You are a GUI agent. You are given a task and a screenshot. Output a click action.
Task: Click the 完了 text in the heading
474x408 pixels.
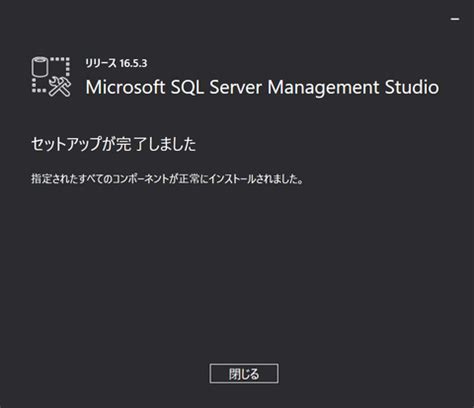[130, 144]
